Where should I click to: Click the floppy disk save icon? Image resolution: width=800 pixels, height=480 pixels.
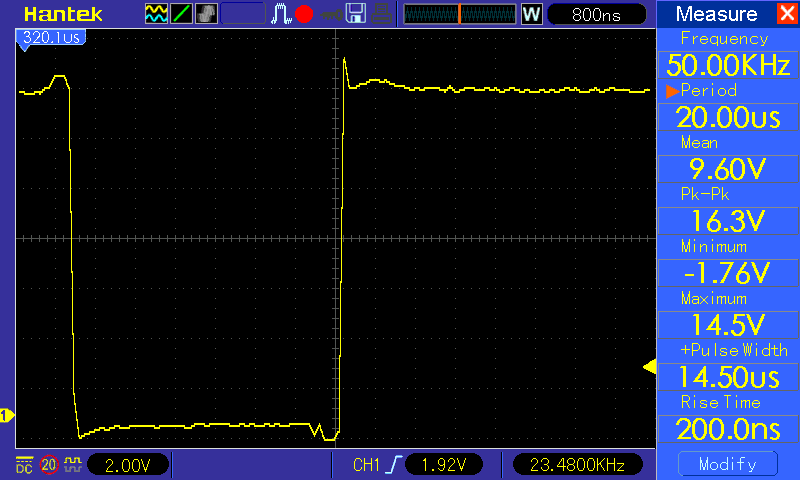(356, 14)
